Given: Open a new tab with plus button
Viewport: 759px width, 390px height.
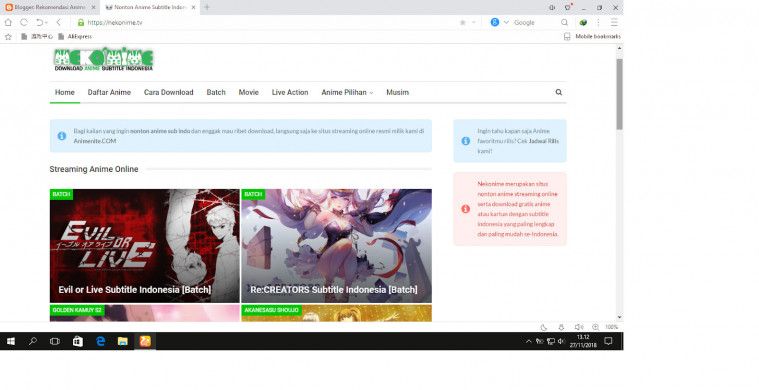Looking at the screenshot, I should click(207, 7).
